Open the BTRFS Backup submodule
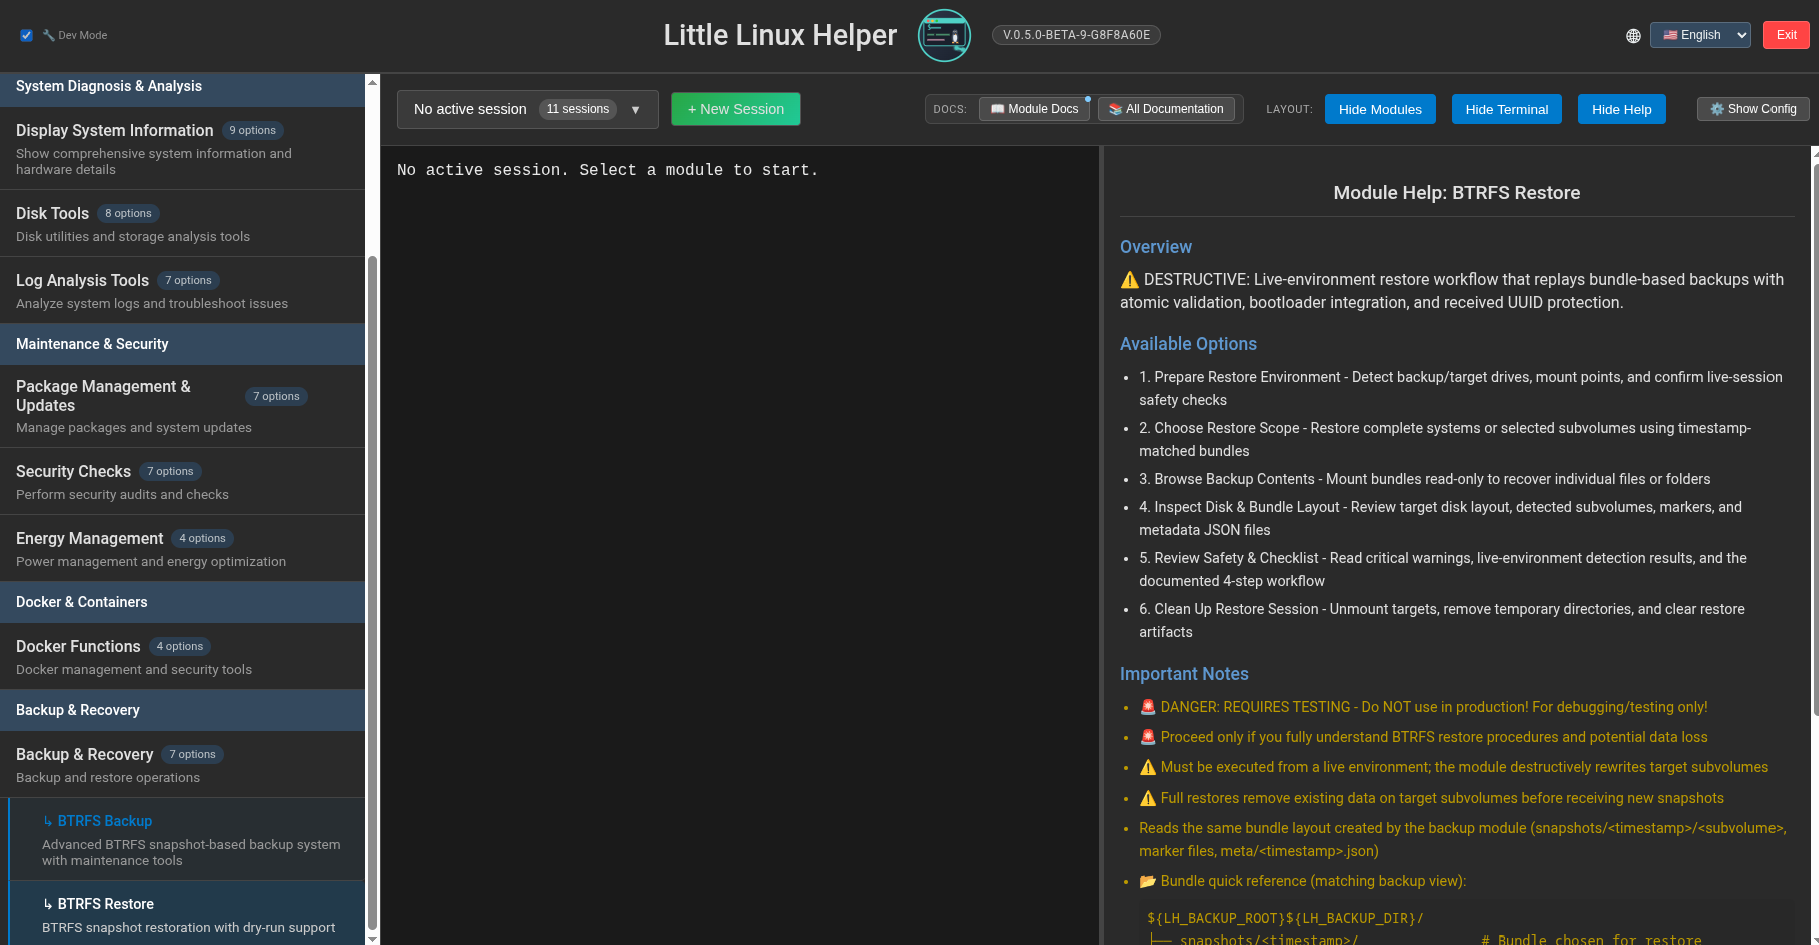Image resolution: width=1819 pixels, height=945 pixels. tap(187, 839)
